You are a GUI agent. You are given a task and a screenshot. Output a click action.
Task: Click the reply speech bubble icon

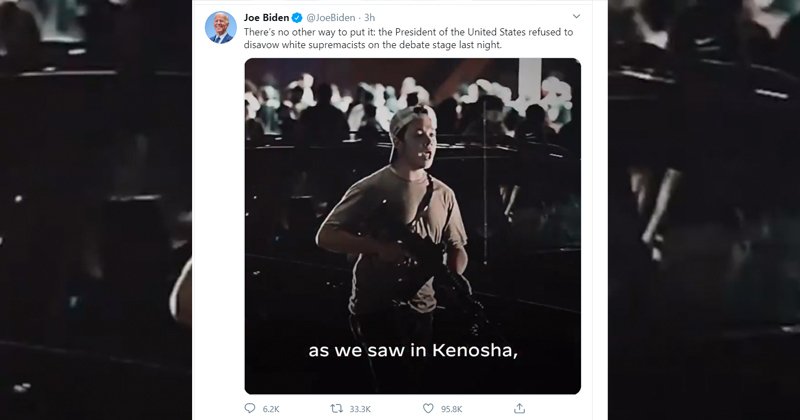pyautogui.click(x=250, y=408)
